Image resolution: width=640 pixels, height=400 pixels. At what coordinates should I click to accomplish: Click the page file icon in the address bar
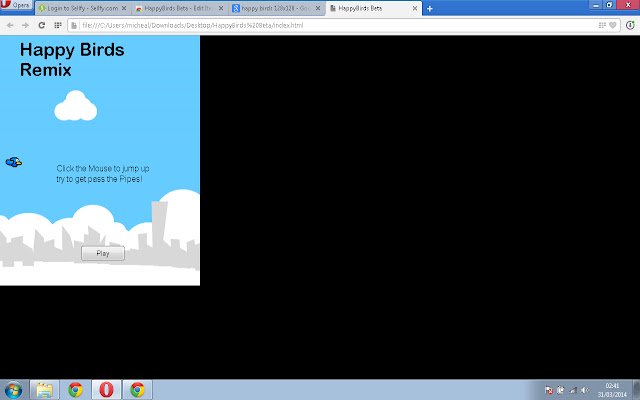(x=74, y=25)
